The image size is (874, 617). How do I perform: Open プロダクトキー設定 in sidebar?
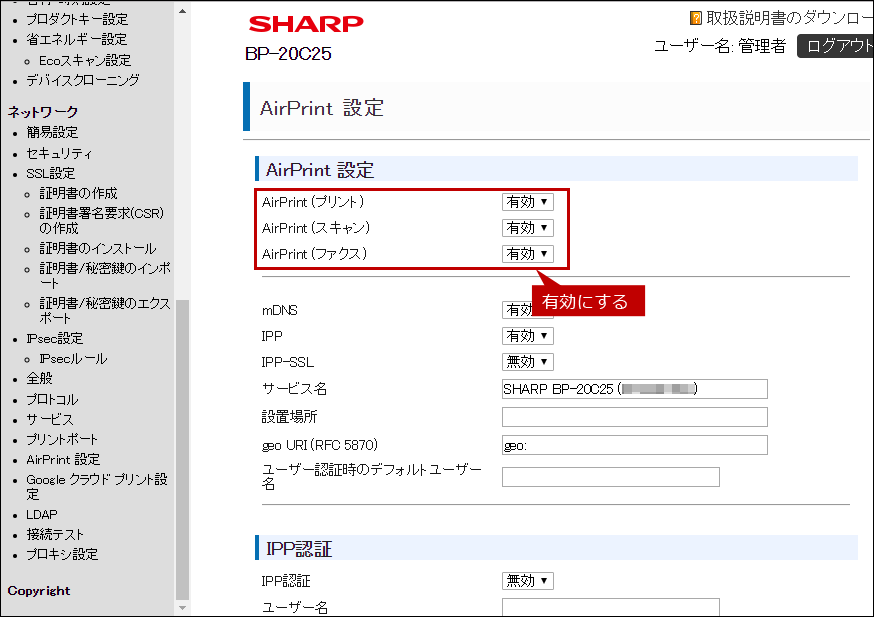pyautogui.click(x=77, y=20)
